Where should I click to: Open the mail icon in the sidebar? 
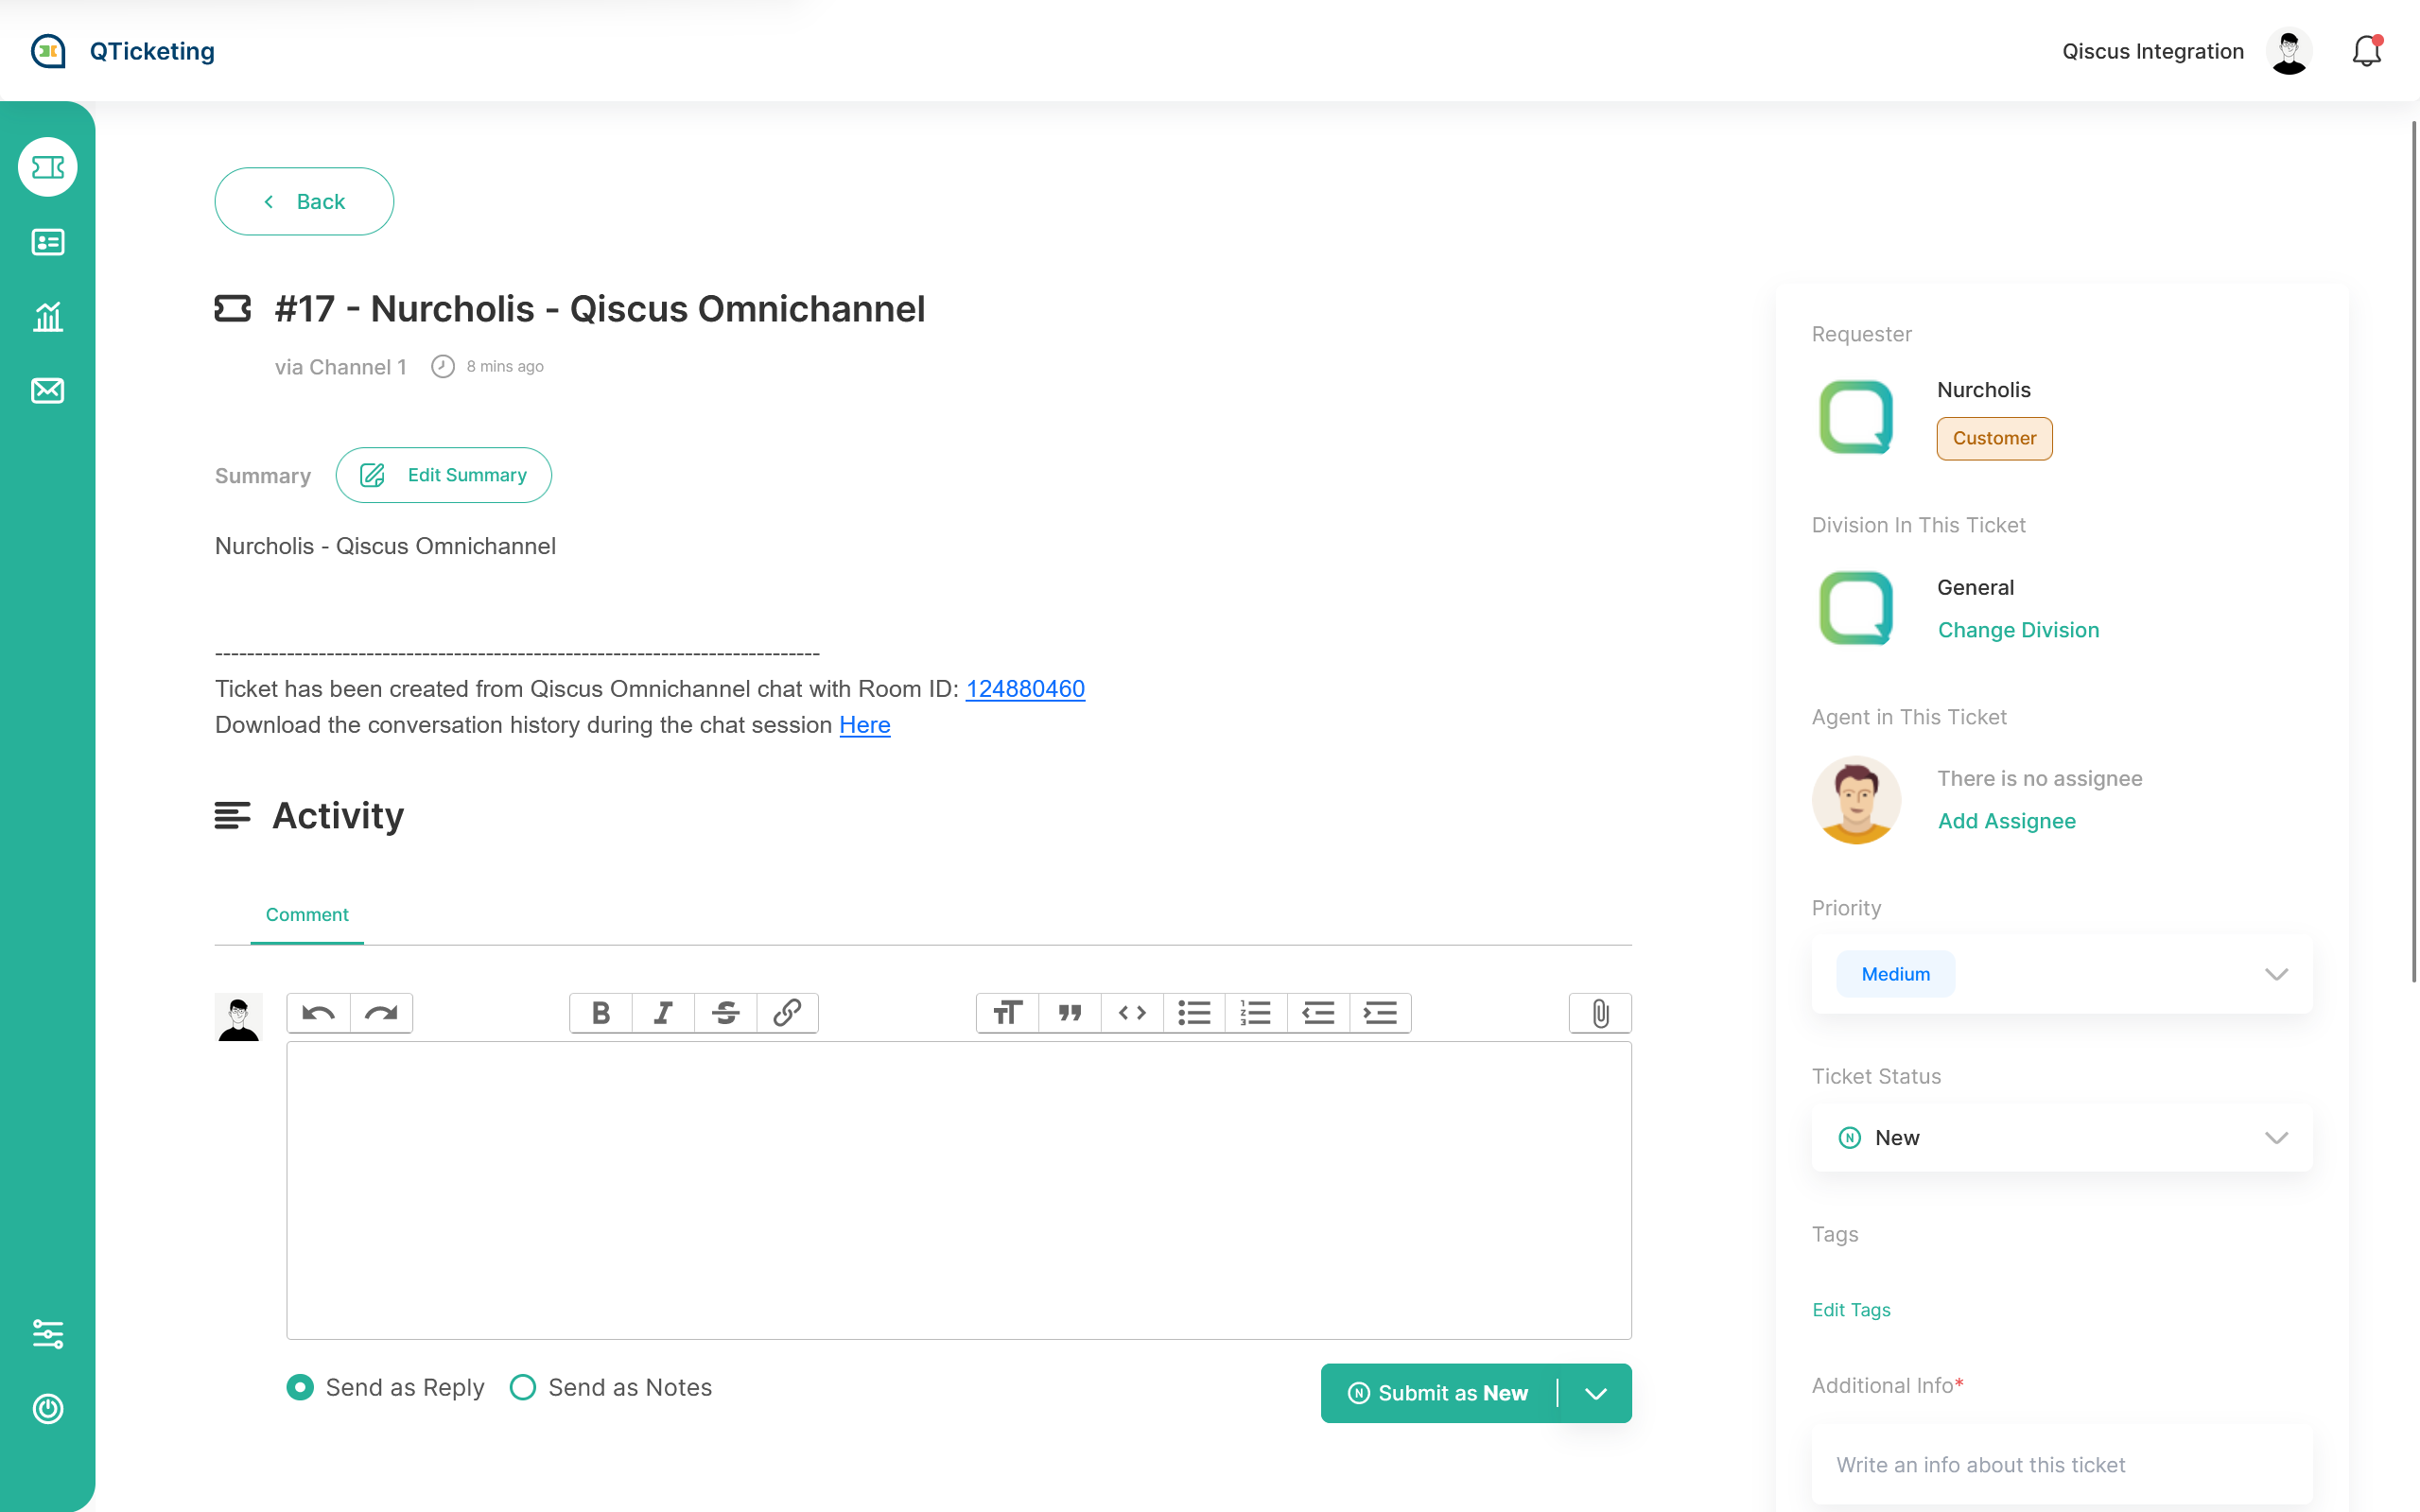click(x=48, y=390)
